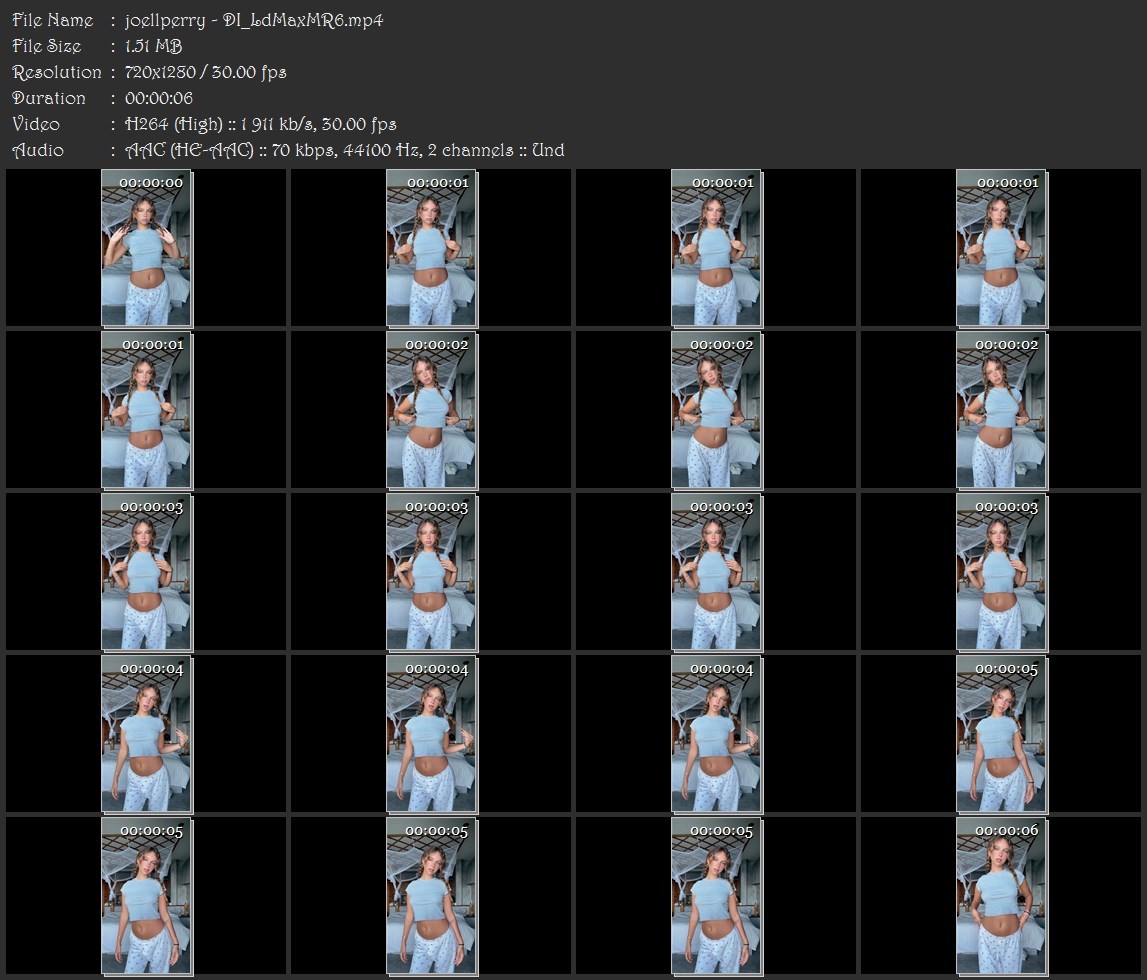1147x980 pixels.
Task: Choose the fourth thumbnail stamped 00:00:03
Action: click(1001, 572)
